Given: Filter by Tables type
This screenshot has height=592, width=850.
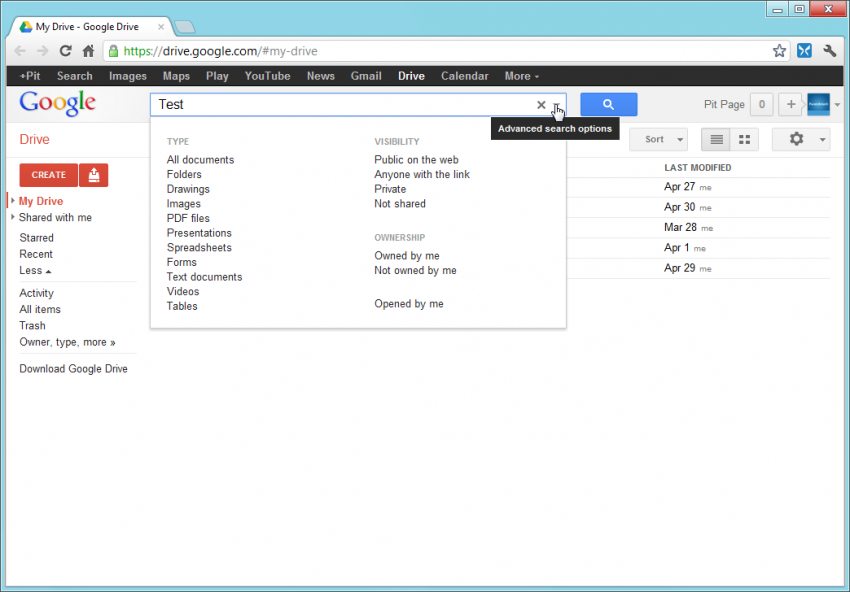Looking at the screenshot, I should [x=182, y=306].
